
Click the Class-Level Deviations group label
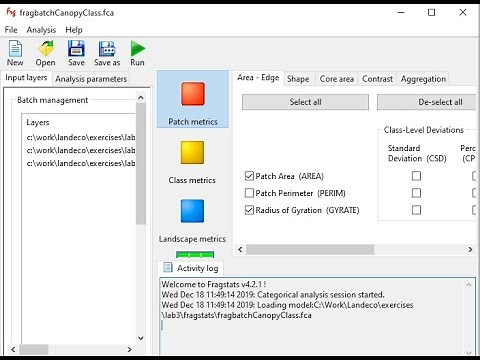point(424,130)
